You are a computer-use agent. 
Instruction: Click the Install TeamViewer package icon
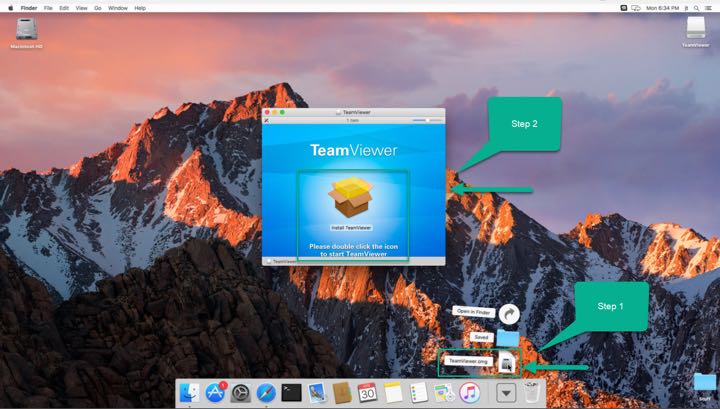[351, 197]
